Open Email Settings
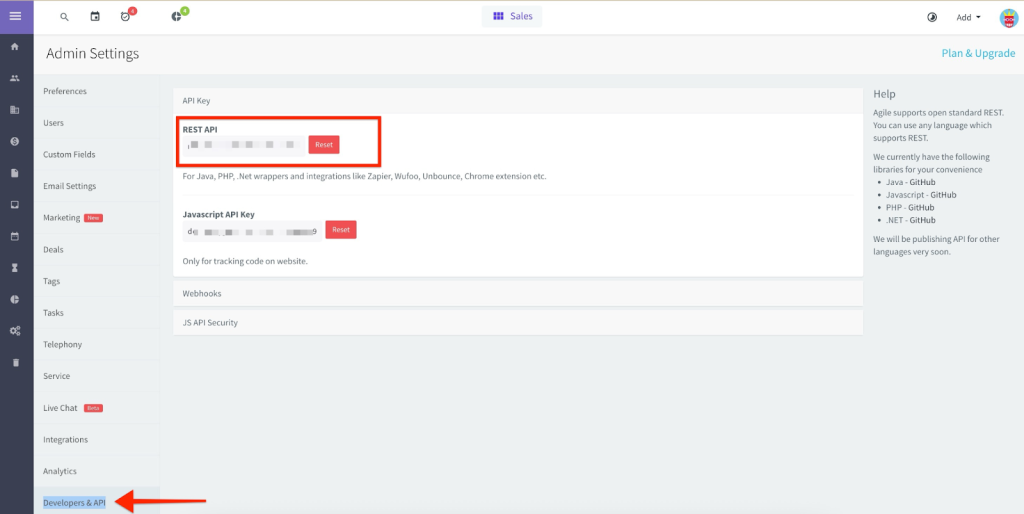 (96, 186)
